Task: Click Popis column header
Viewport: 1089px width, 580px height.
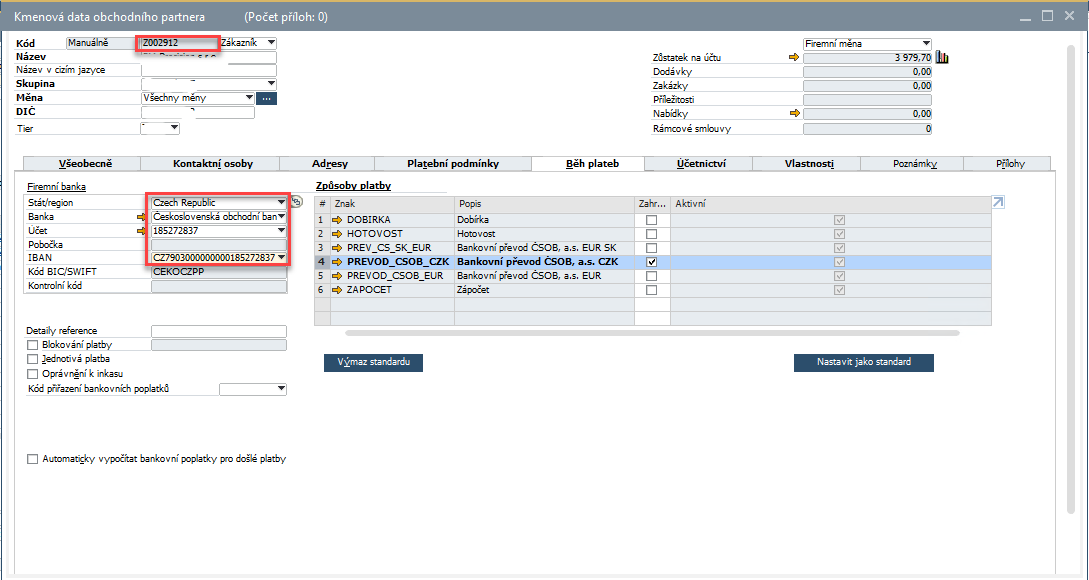Action: (544, 204)
